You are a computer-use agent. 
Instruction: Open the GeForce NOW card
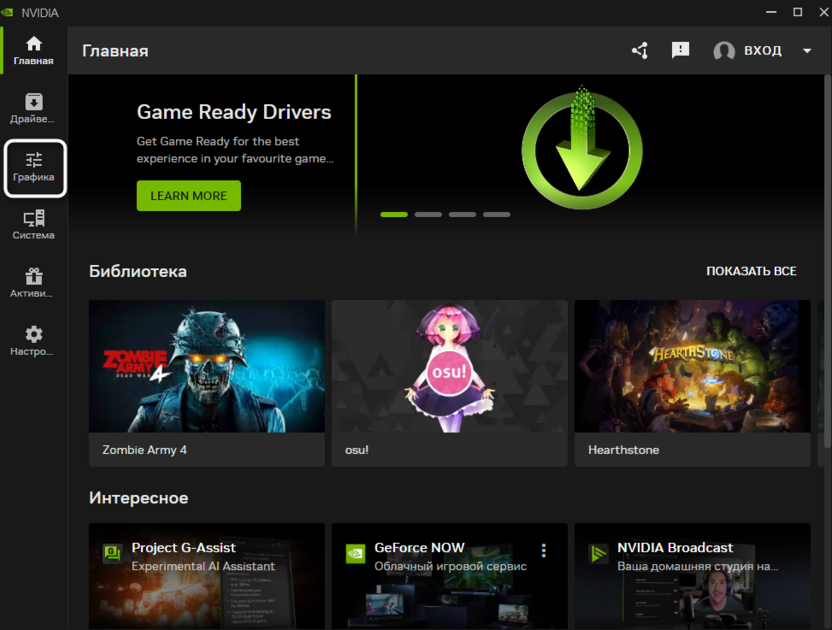coord(449,576)
